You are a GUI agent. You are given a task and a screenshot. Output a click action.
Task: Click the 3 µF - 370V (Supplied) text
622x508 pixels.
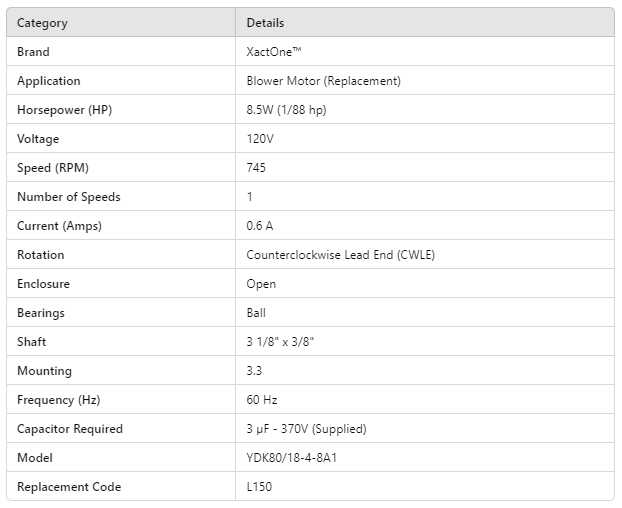coord(306,429)
